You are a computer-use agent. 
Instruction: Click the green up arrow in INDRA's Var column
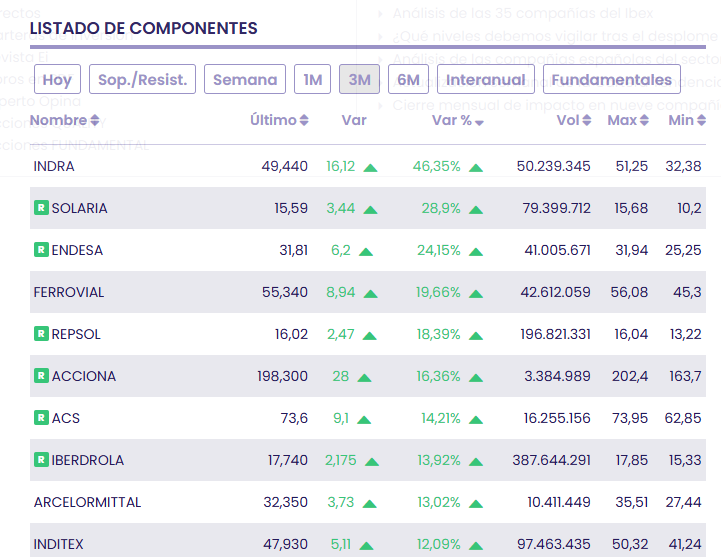[371, 167]
